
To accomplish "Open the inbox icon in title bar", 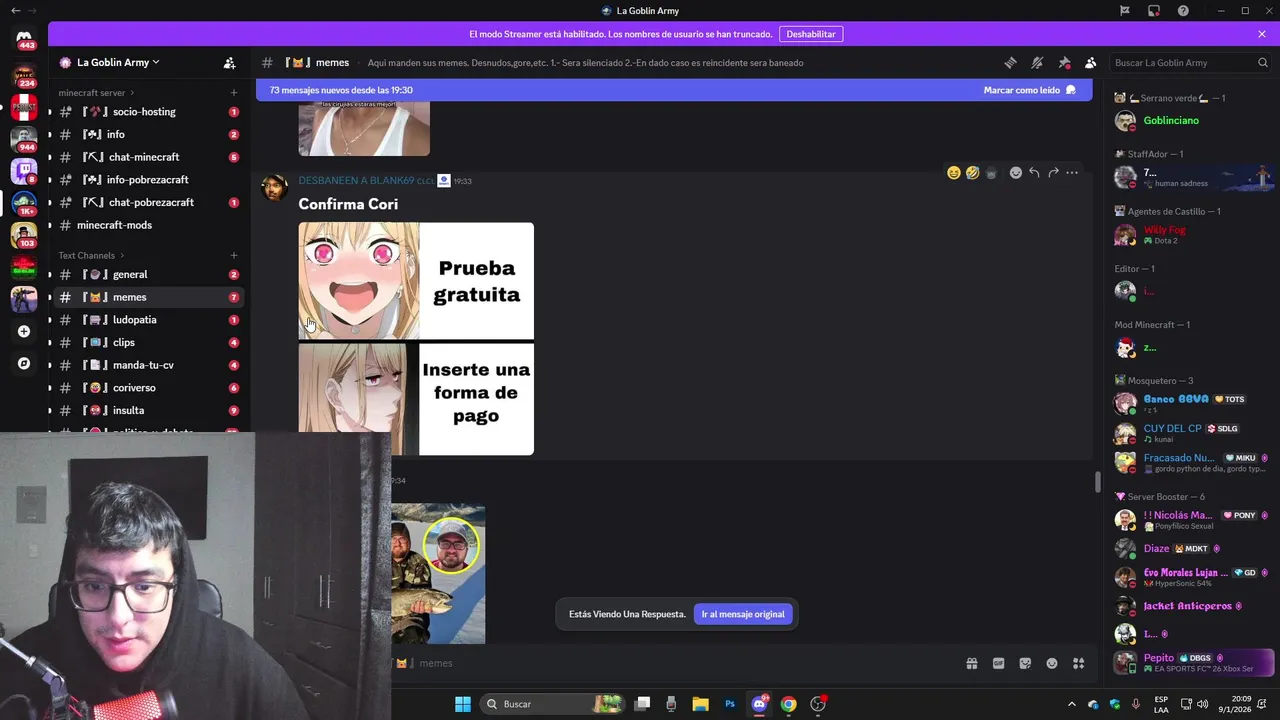I will click(1154, 11).
